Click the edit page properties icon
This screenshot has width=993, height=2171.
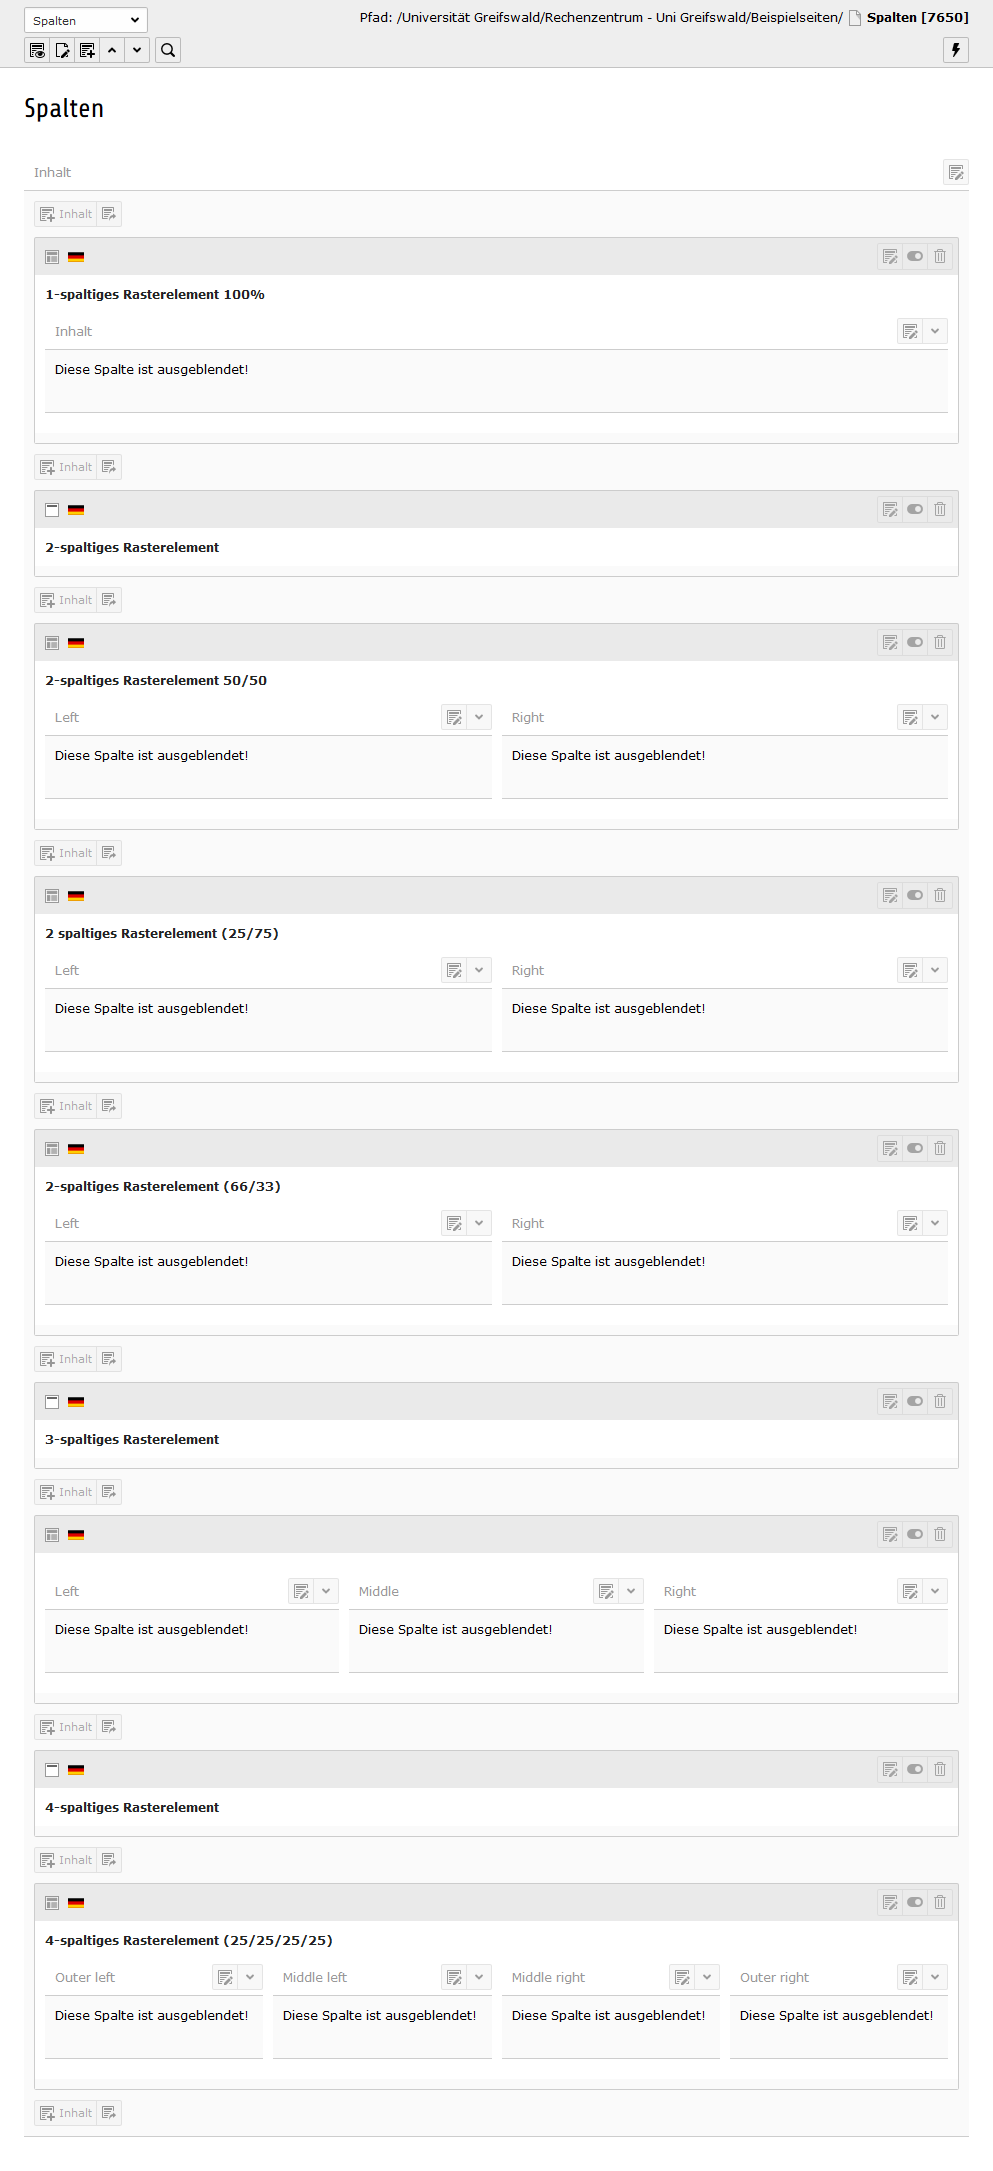(62, 50)
